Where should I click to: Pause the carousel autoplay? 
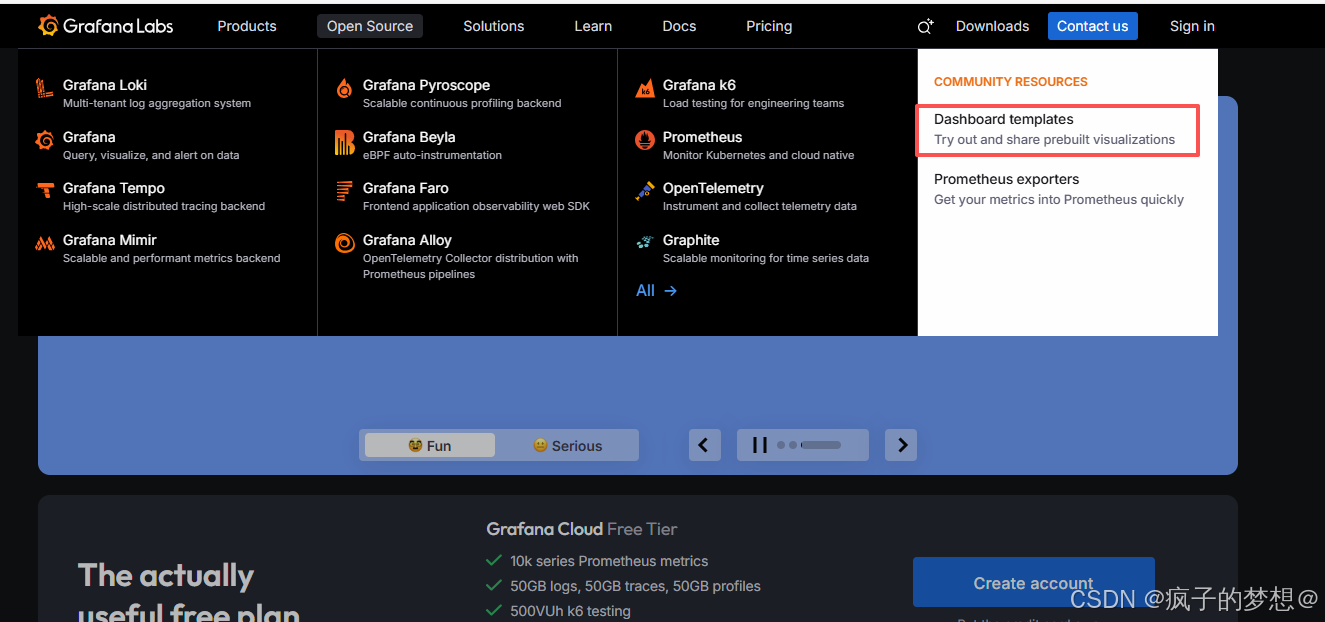click(760, 445)
